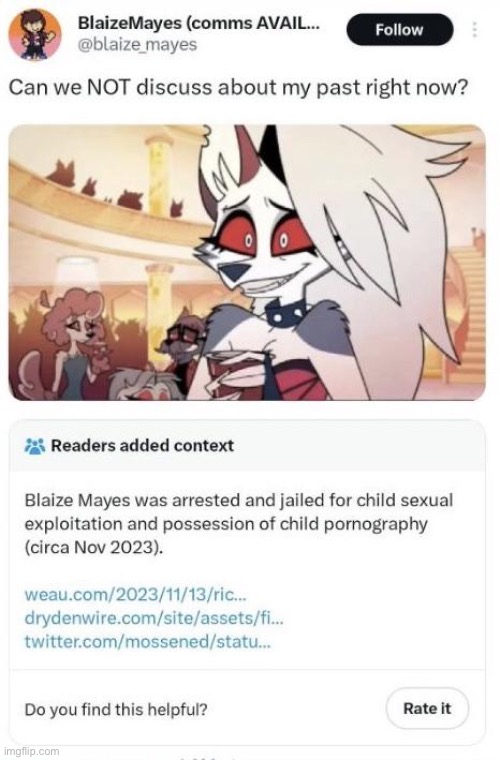Click the community note body text
Screen dimensions: 500x760
(x=239, y=524)
